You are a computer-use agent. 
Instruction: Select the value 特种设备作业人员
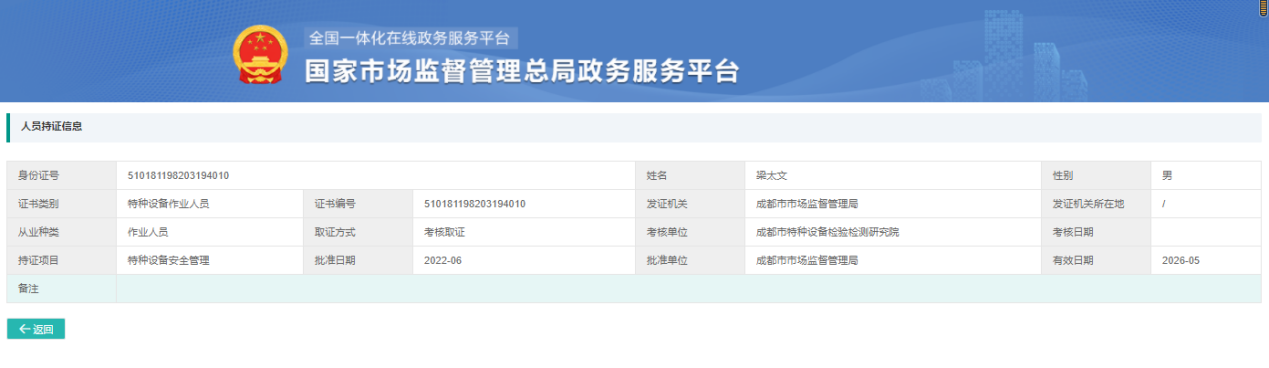tap(168, 204)
